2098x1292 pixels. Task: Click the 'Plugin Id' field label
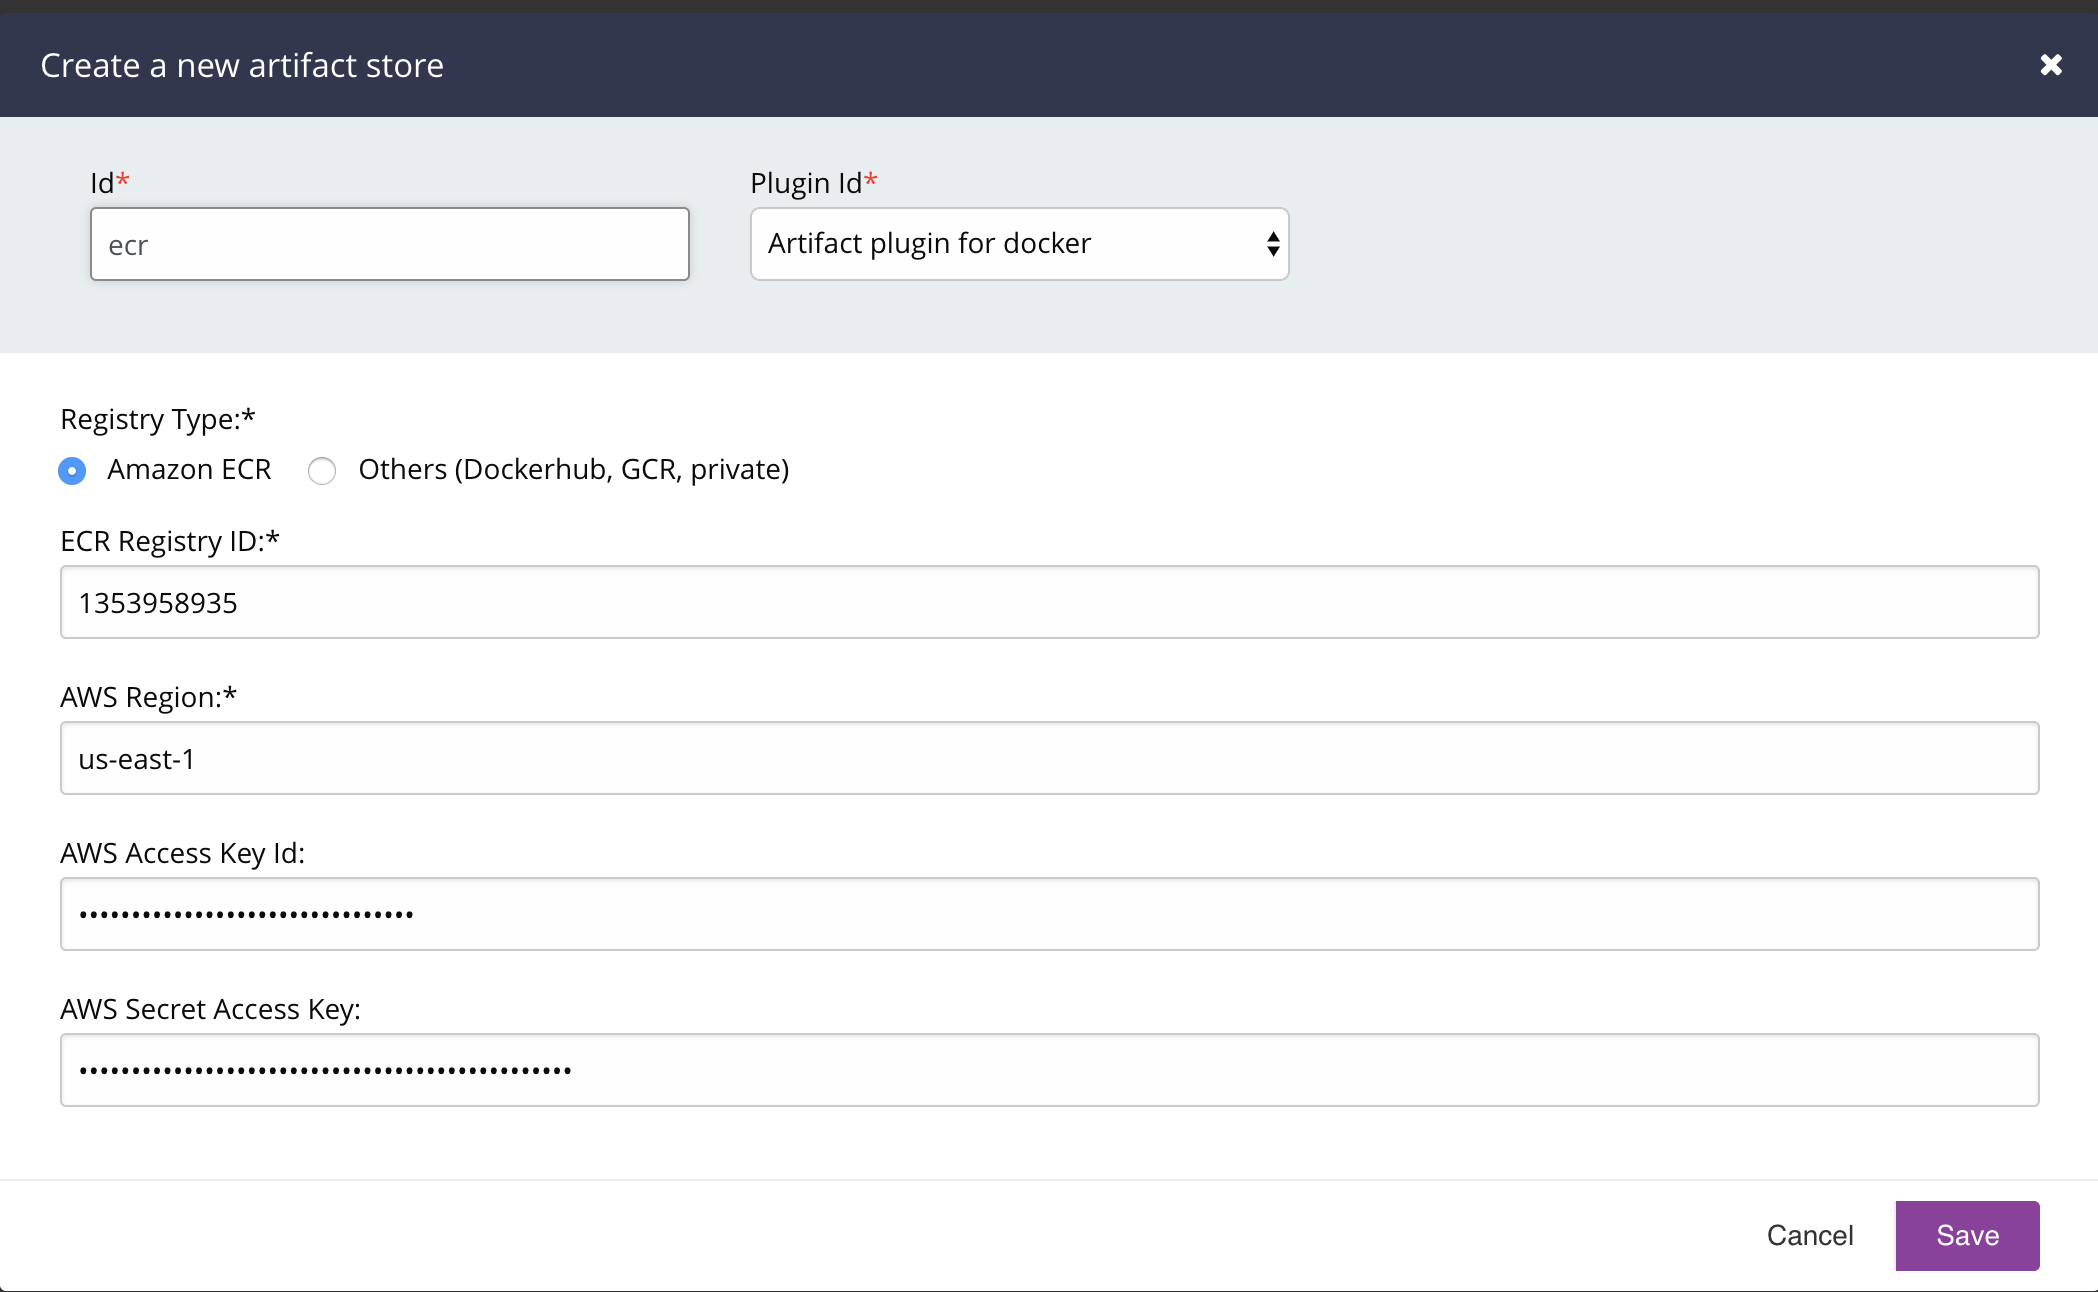tap(806, 183)
